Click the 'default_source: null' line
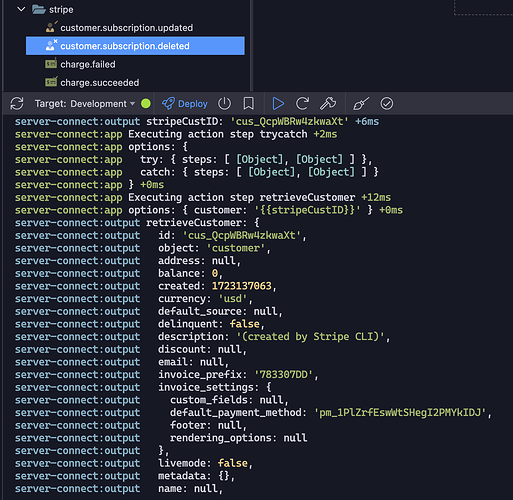 point(149,312)
